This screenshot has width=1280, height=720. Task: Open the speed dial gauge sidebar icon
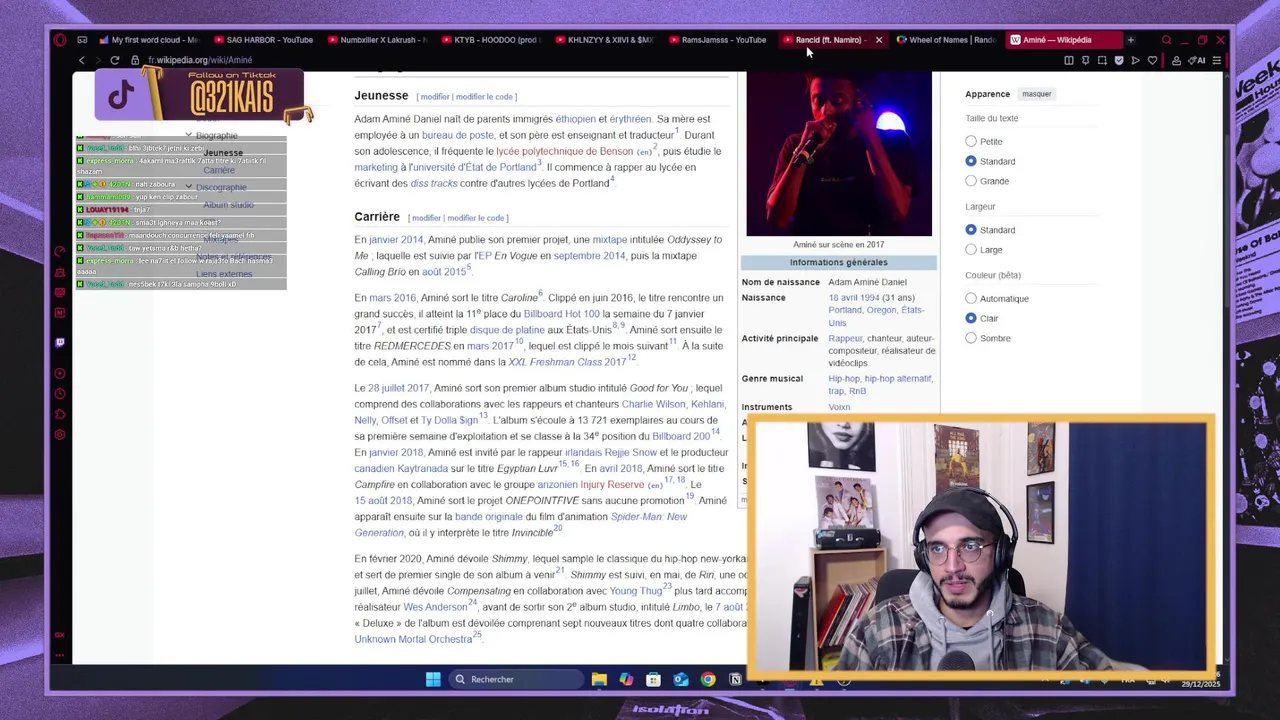60,251
